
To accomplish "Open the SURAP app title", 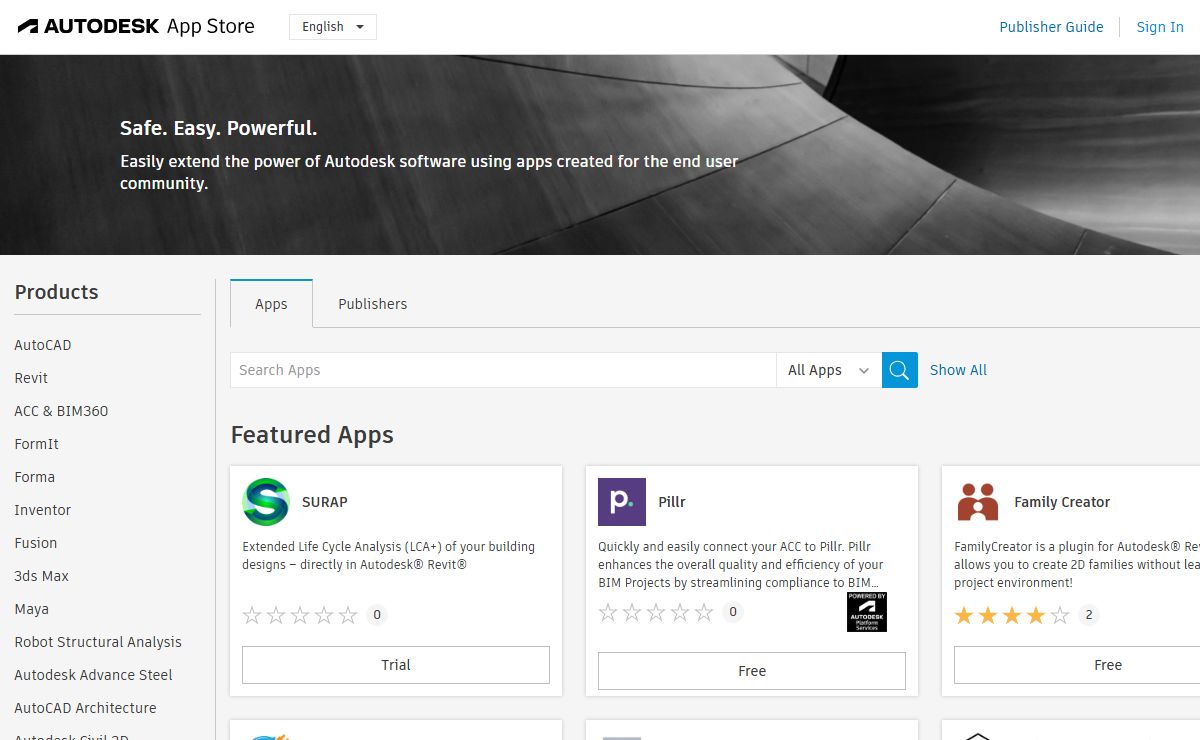I will coord(325,502).
